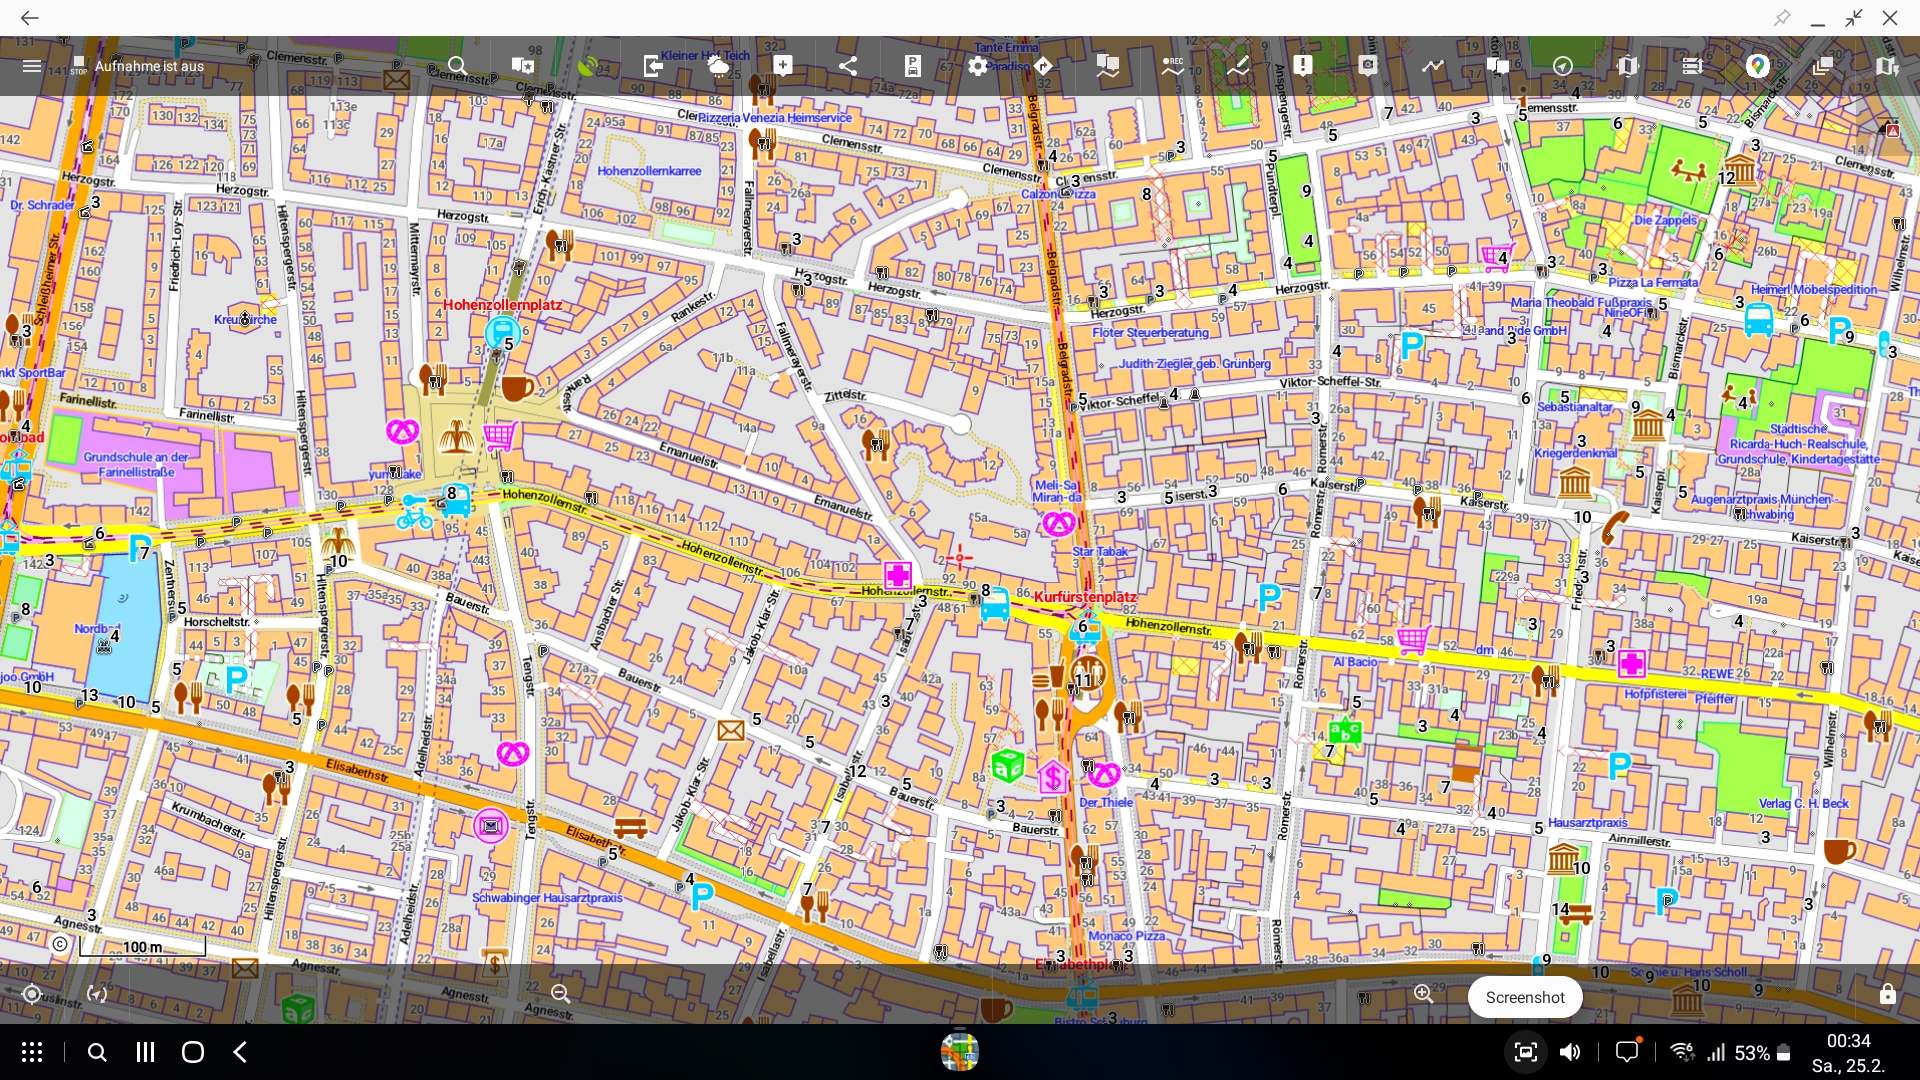The image size is (1920, 1080).
Task: Open the map search magnifier
Action: [x=457, y=66]
